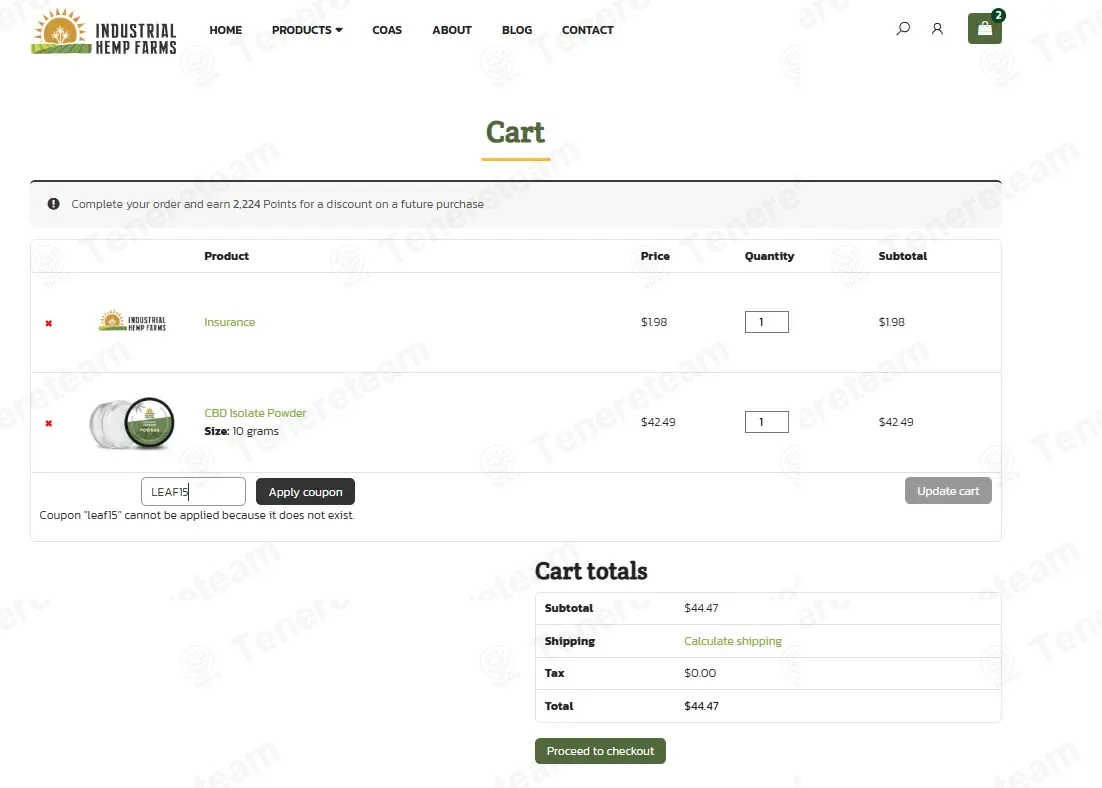The width and height of the screenshot is (1102, 788).
Task: Click the Shipping label in cart totals
Action: click(569, 641)
